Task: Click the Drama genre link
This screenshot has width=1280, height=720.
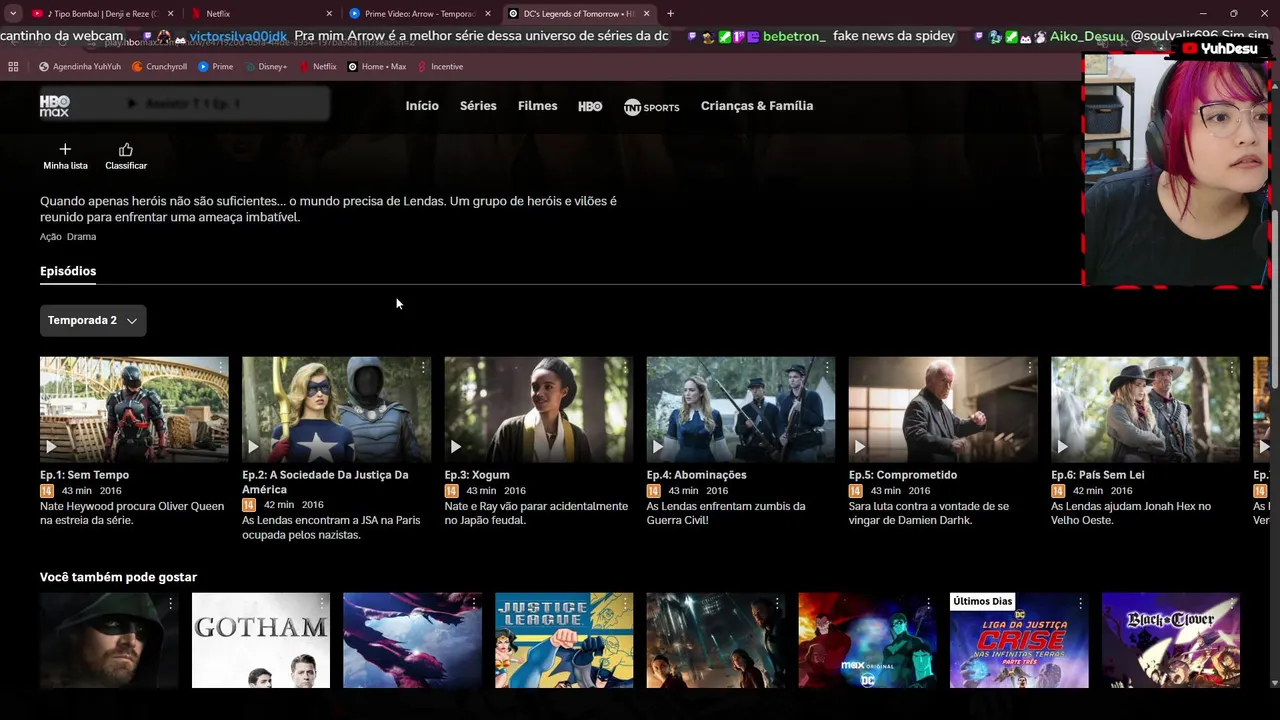Action: click(x=81, y=237)
